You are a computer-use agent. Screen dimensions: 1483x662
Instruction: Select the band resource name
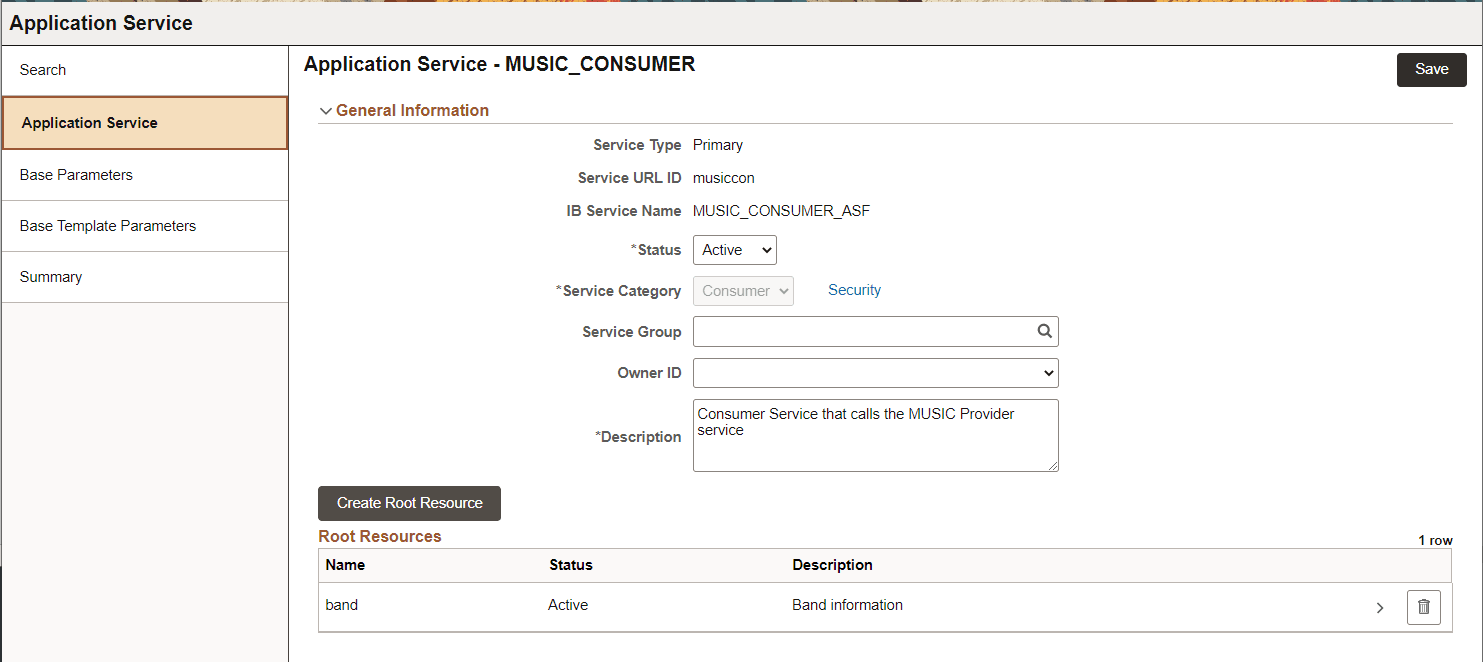(341, 604)
